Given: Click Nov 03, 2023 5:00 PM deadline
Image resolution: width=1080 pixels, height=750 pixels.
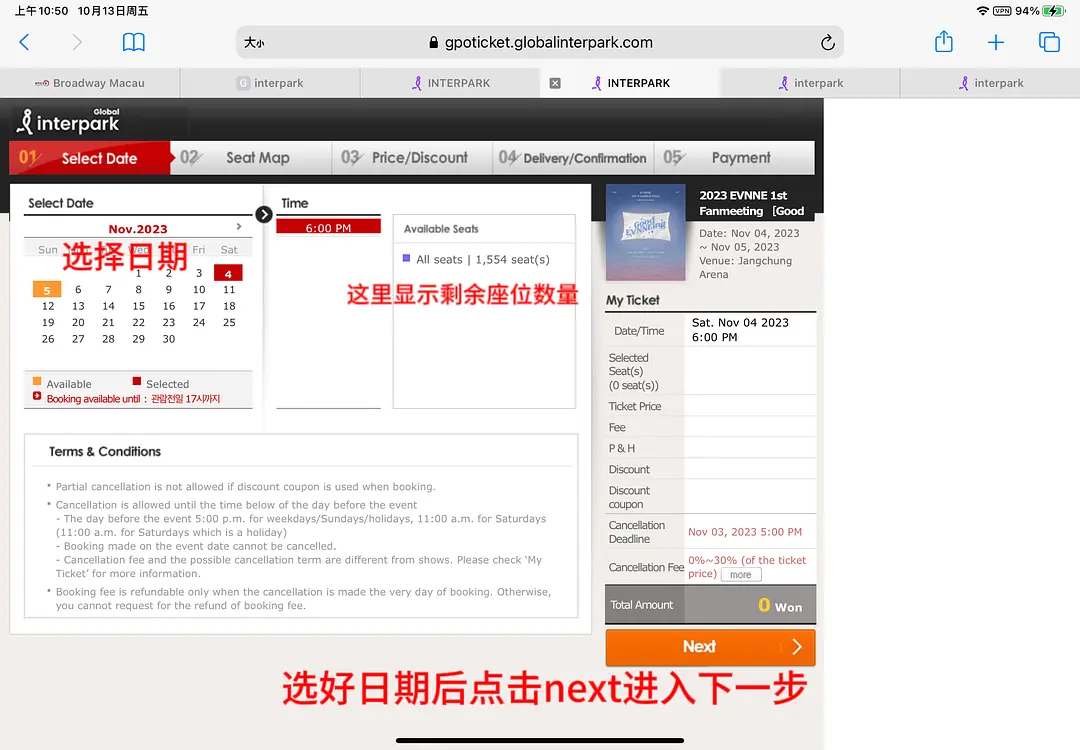Looking at the screenshot, I should 745,532.
